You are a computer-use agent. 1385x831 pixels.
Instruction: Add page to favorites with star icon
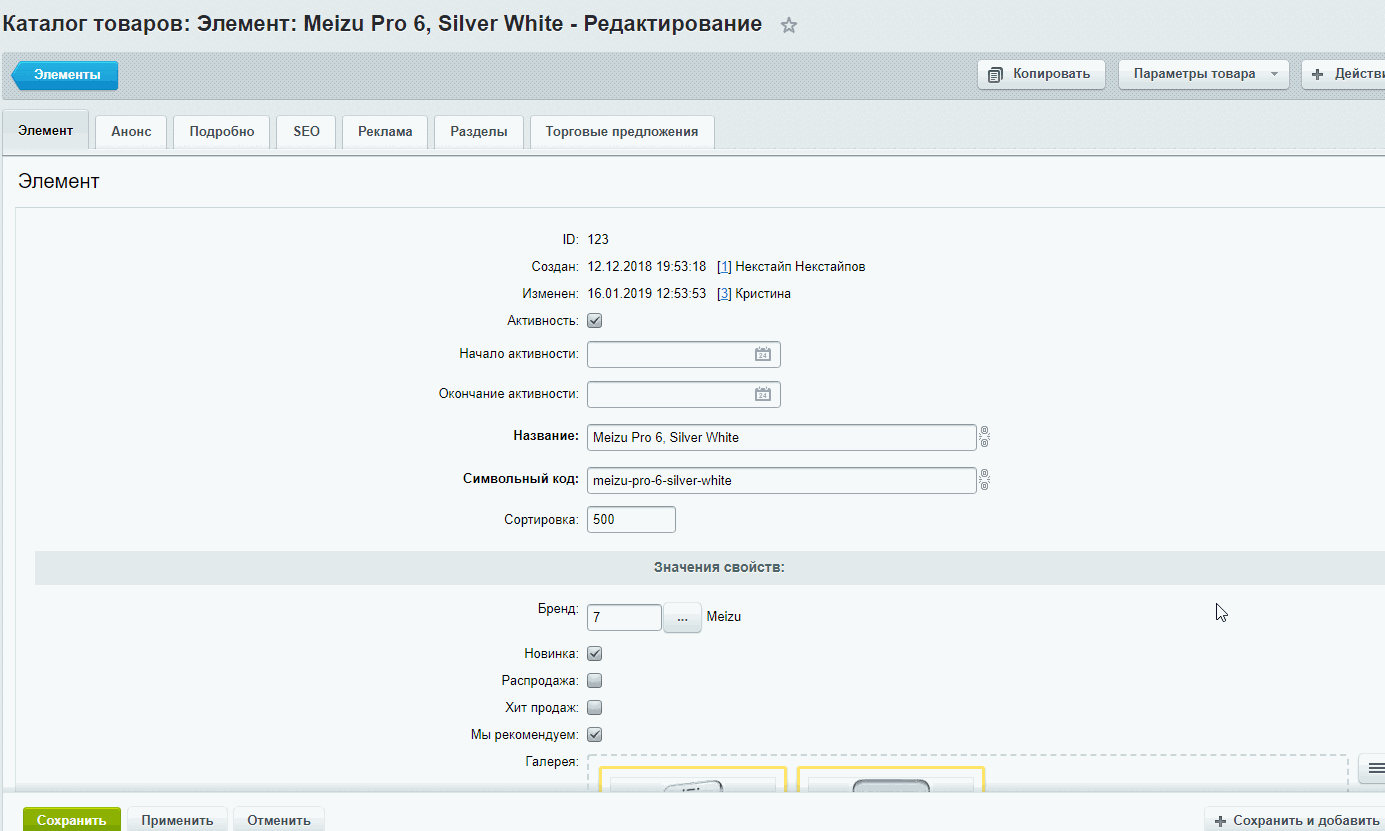click(789, 26)
